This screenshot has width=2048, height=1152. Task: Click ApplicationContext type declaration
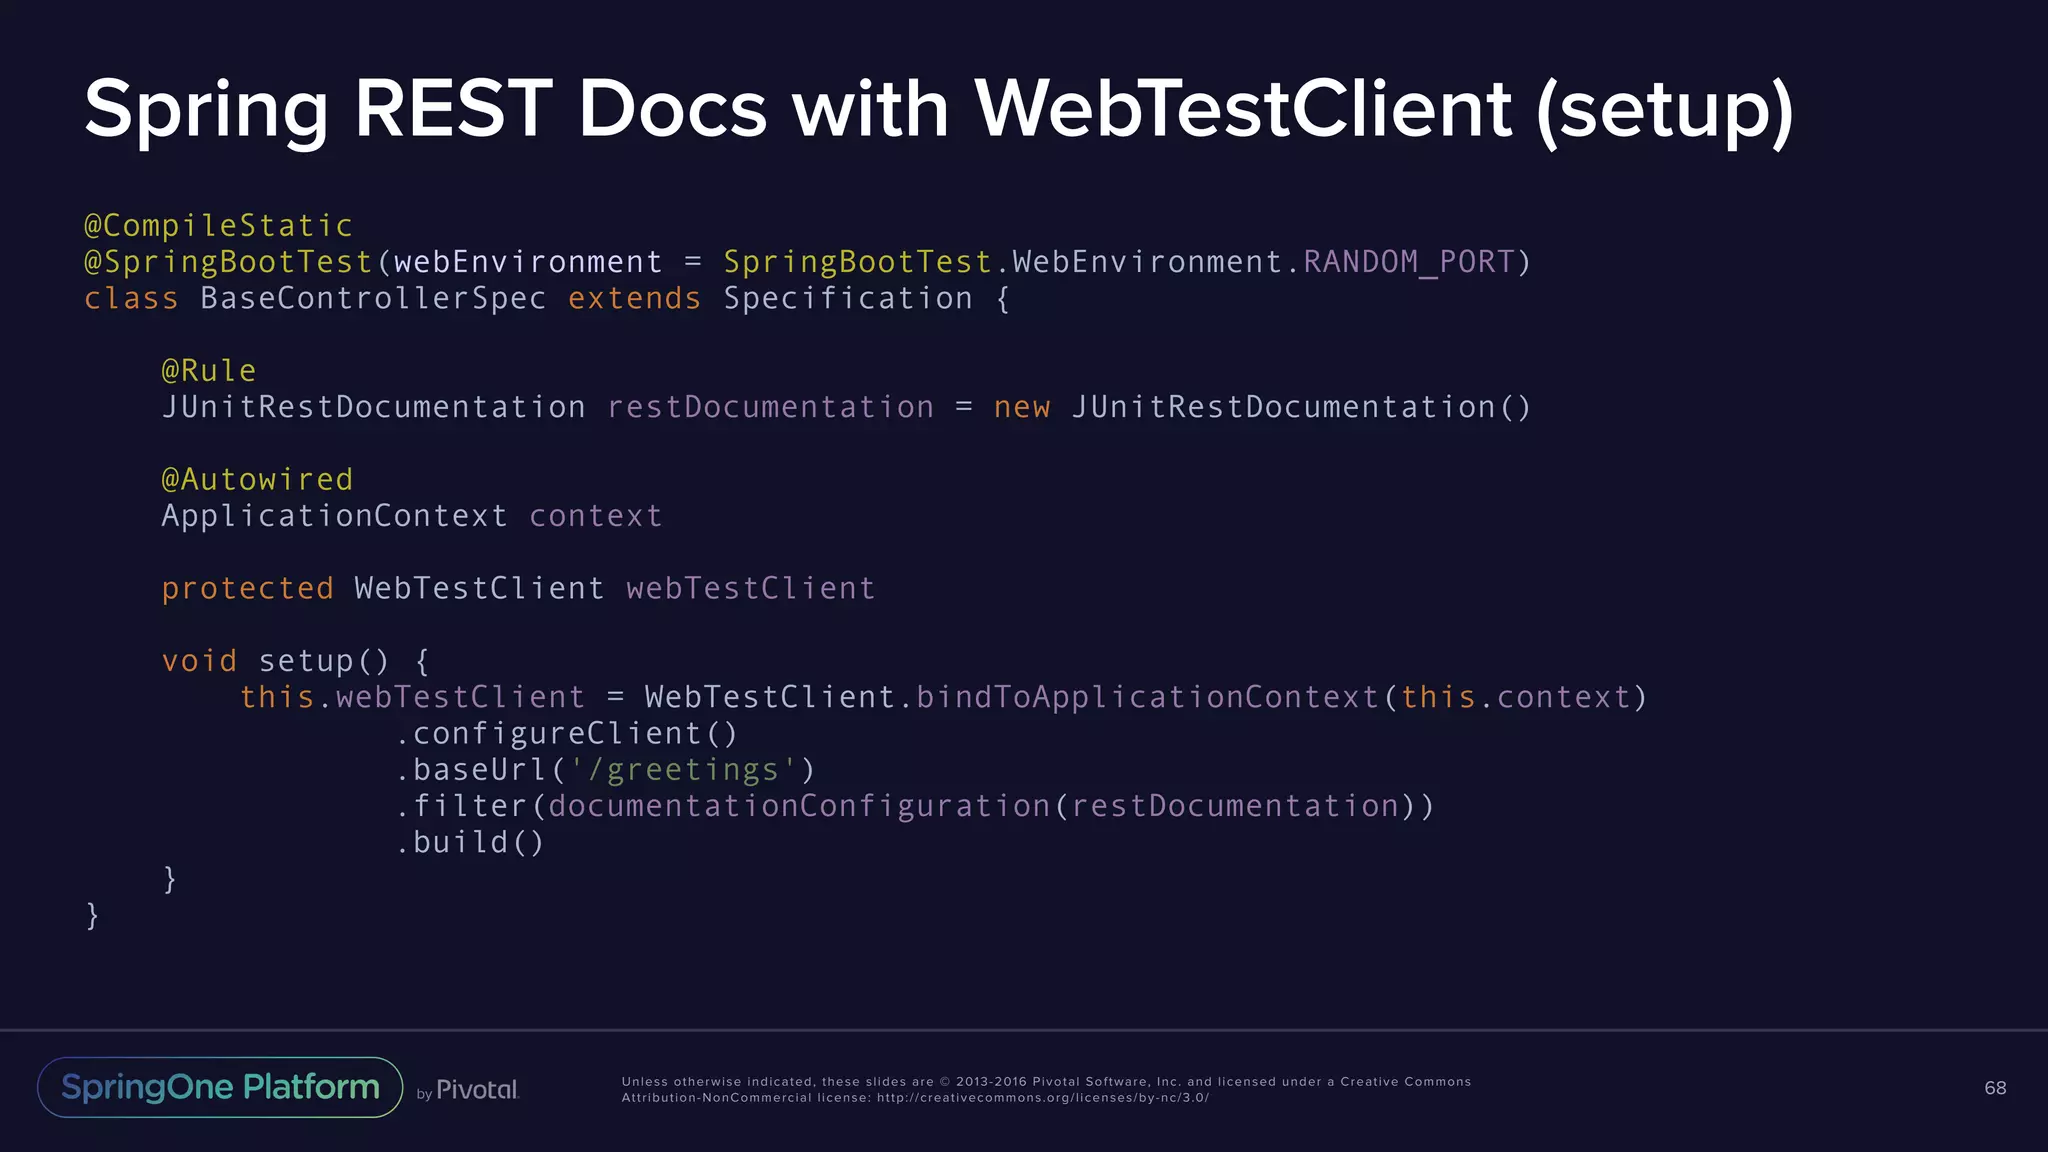[x=334, y=516]
